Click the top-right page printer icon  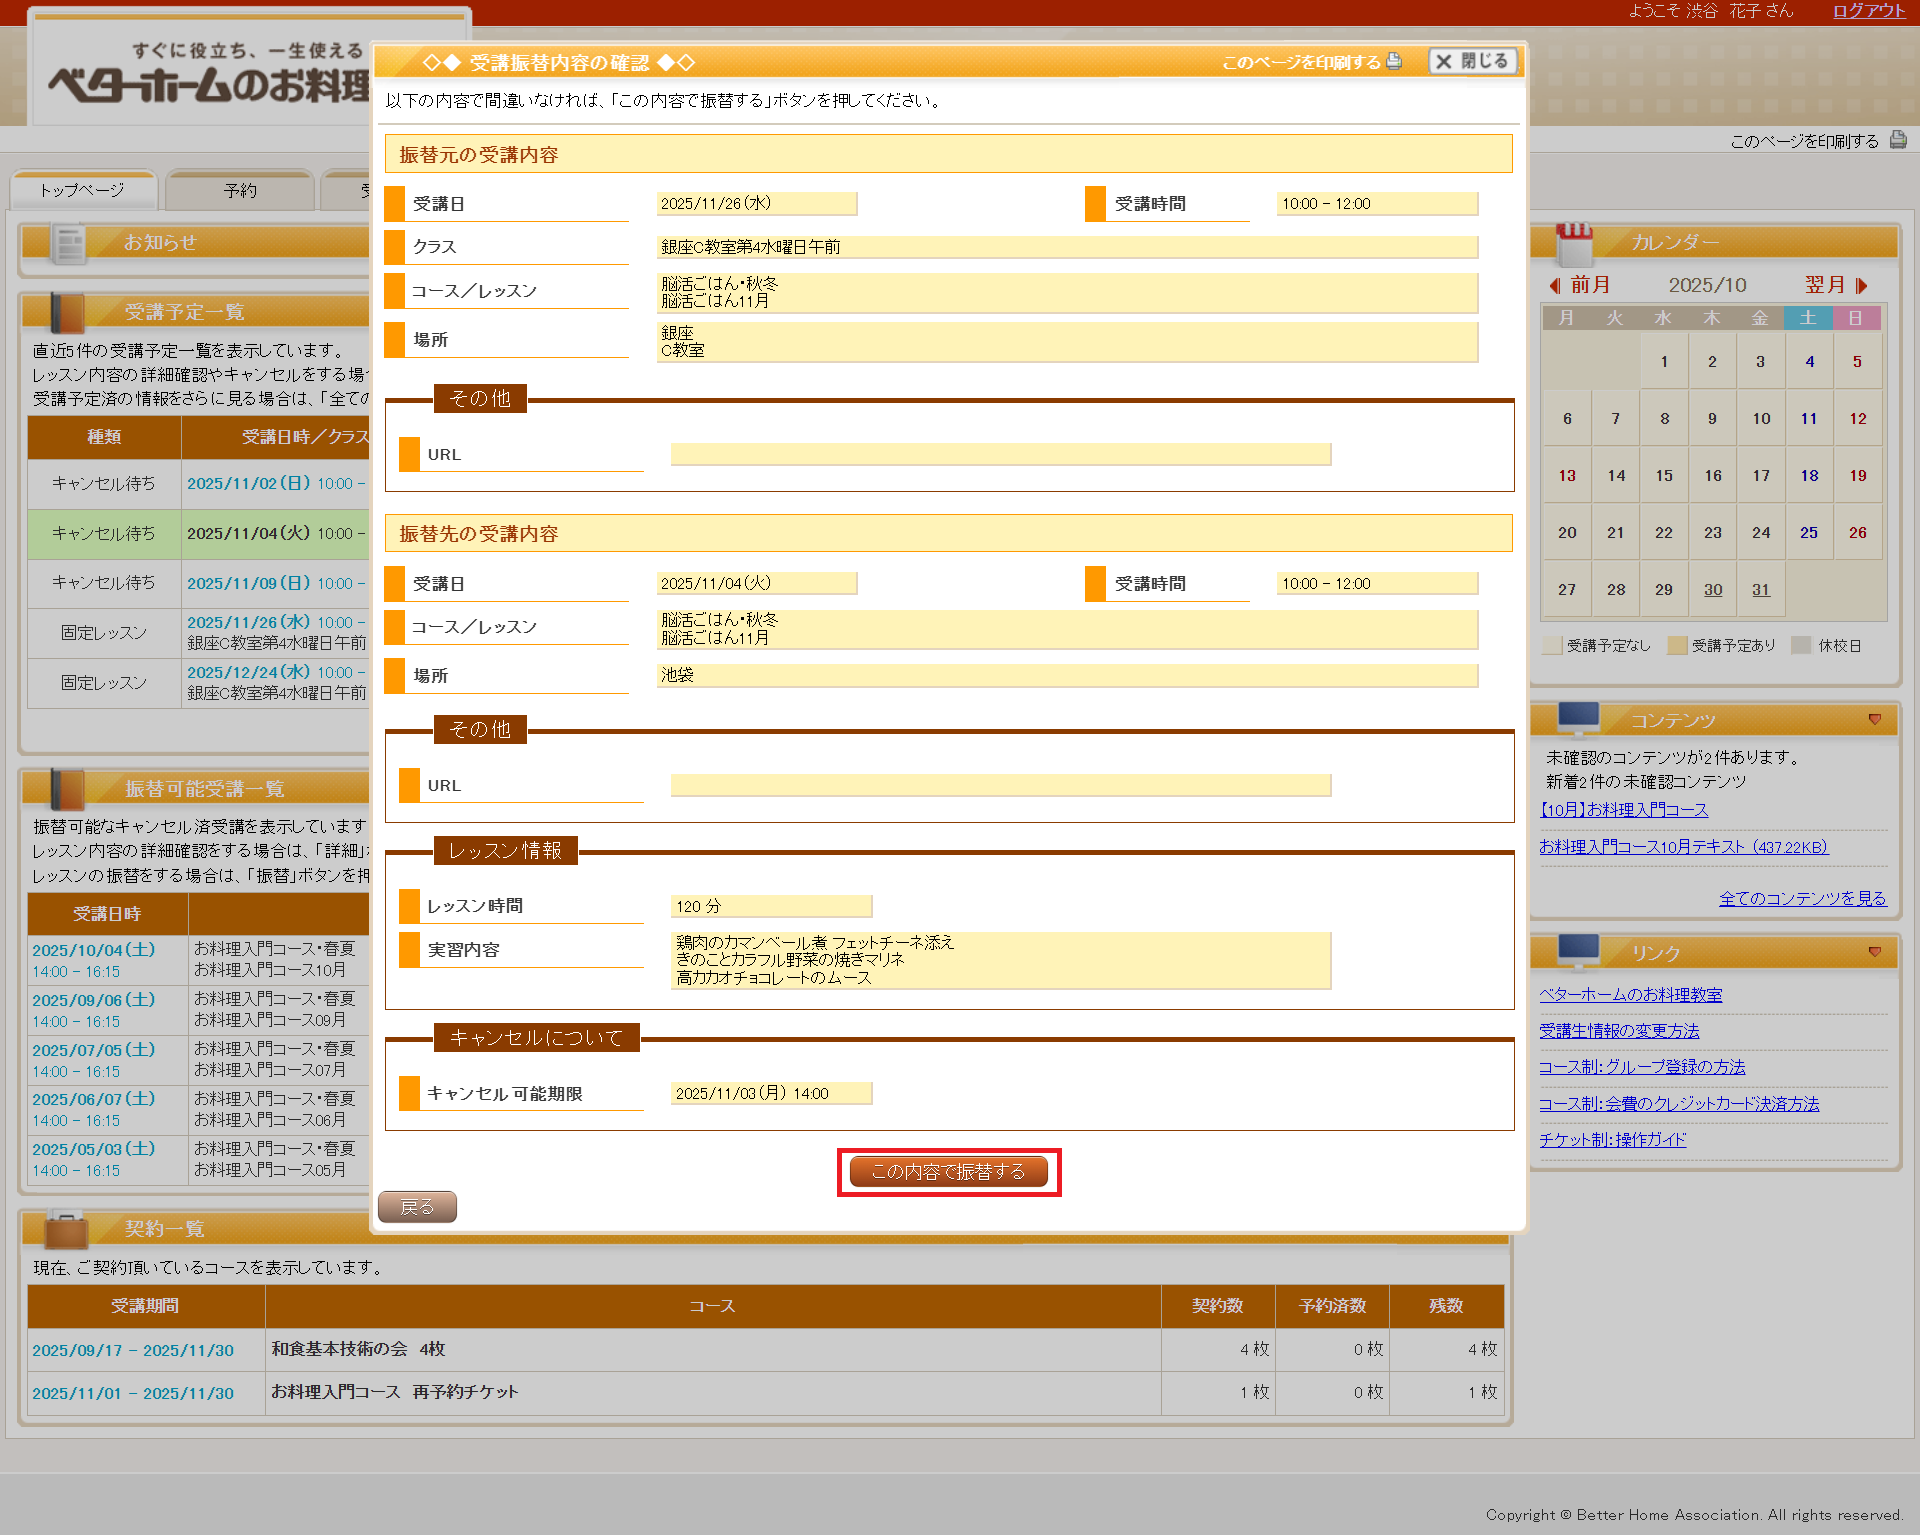click(x=1898, y=140)
